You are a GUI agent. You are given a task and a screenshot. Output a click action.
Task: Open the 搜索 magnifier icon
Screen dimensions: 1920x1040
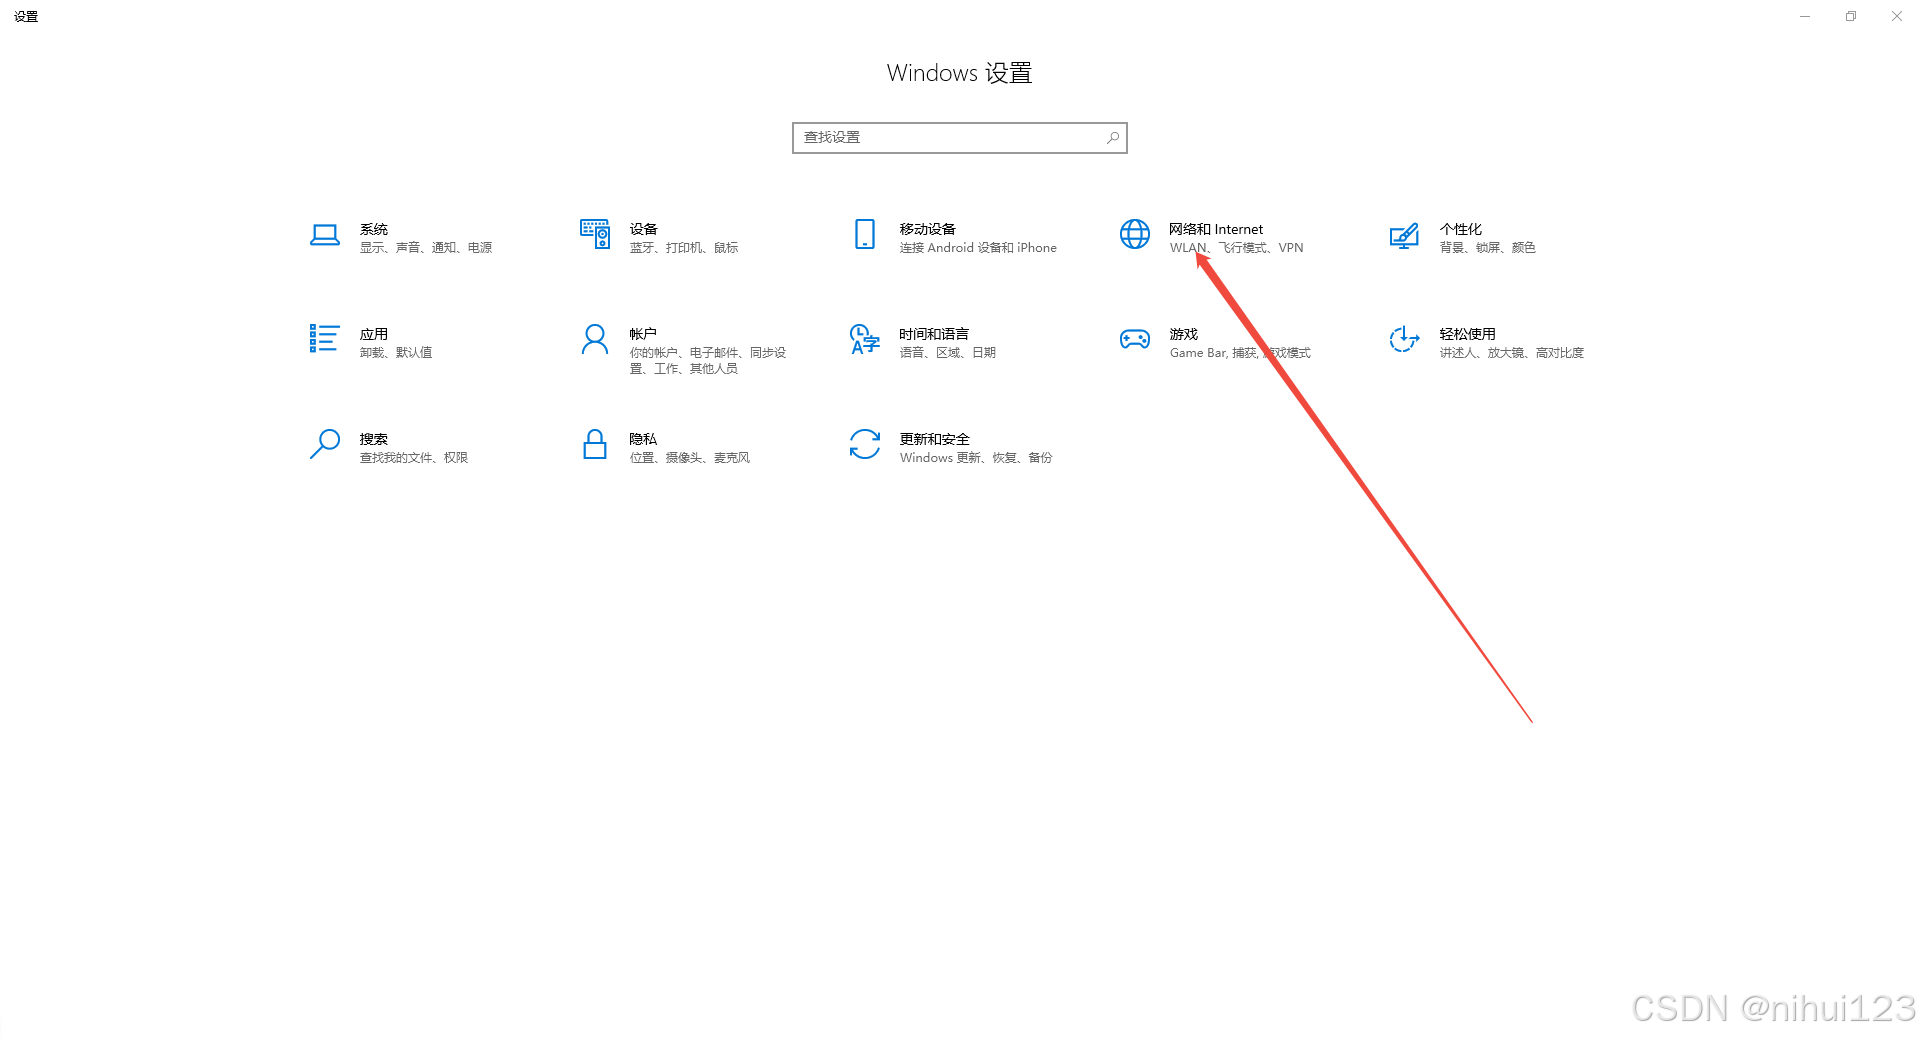click(x=324, y=444)
